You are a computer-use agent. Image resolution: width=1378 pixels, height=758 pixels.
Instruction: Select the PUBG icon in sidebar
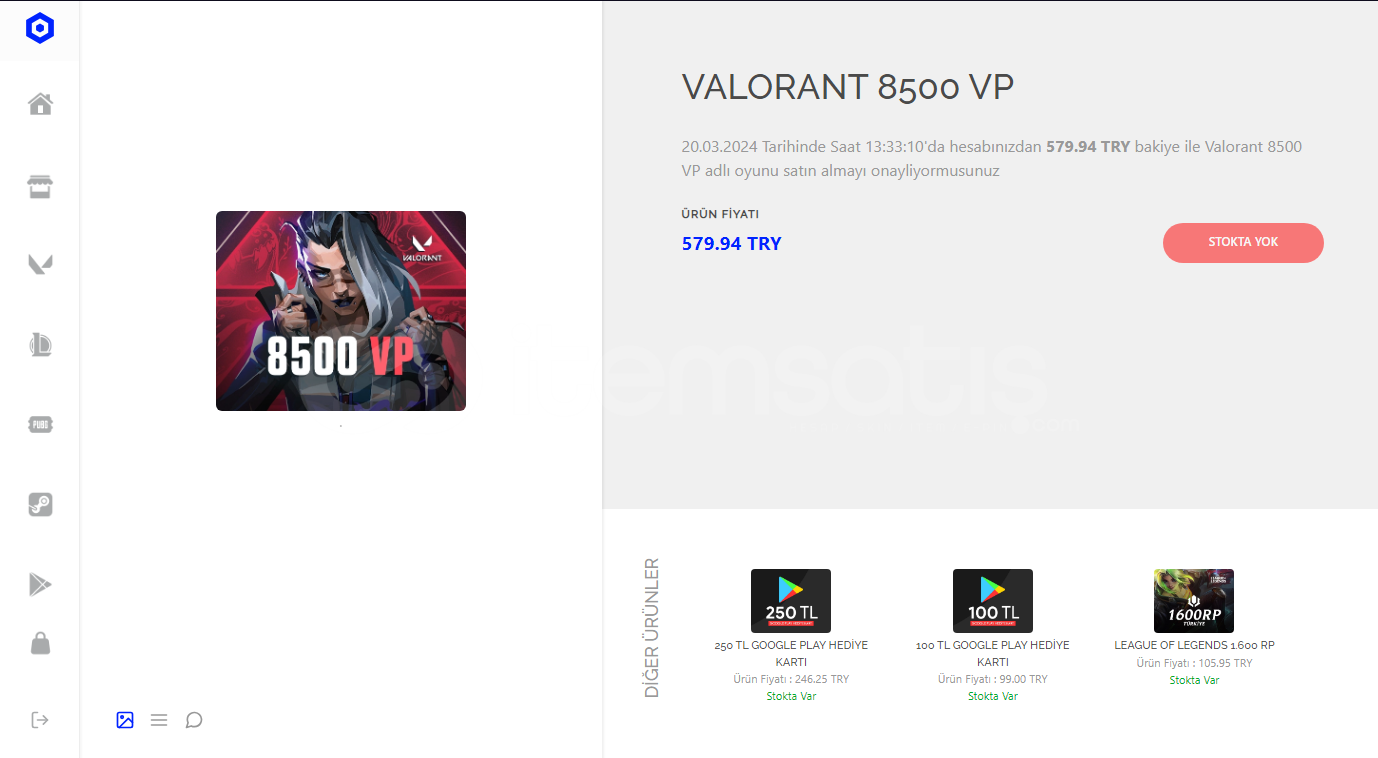coord(40,425)
